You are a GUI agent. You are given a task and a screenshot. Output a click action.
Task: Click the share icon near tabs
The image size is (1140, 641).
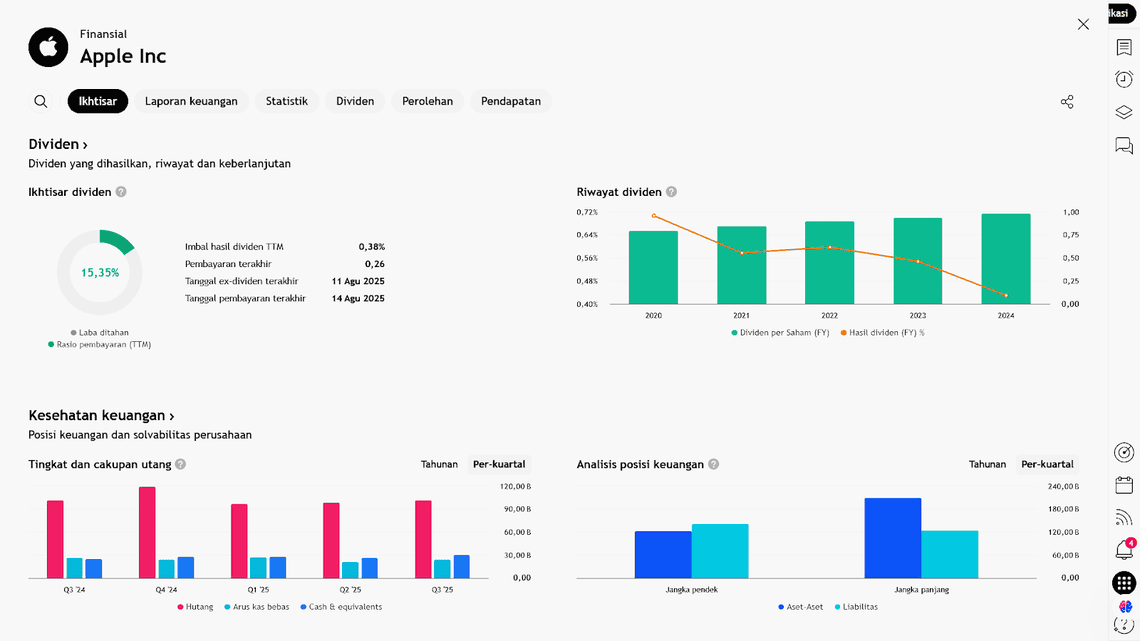pyautogui.click(x=1067, y=102)
